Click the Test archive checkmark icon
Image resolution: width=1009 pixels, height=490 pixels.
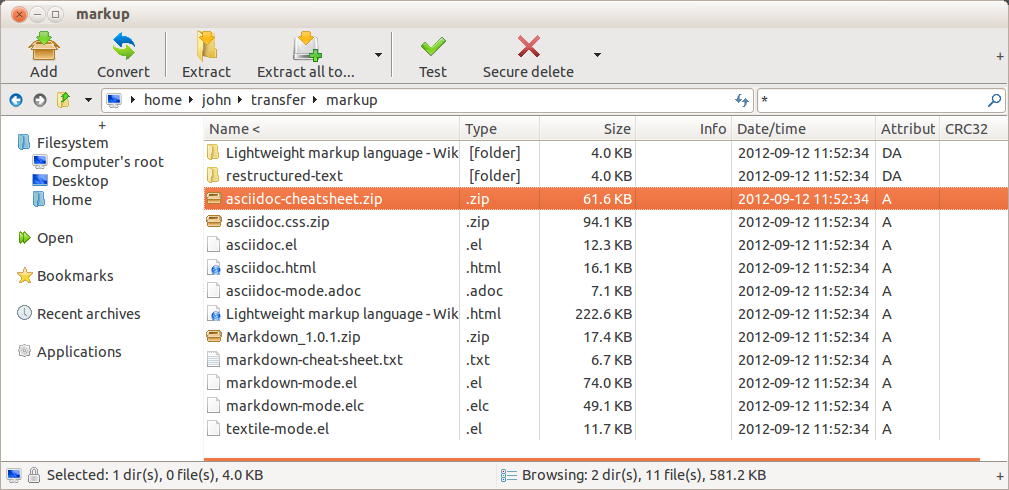(x=432, y=47)
